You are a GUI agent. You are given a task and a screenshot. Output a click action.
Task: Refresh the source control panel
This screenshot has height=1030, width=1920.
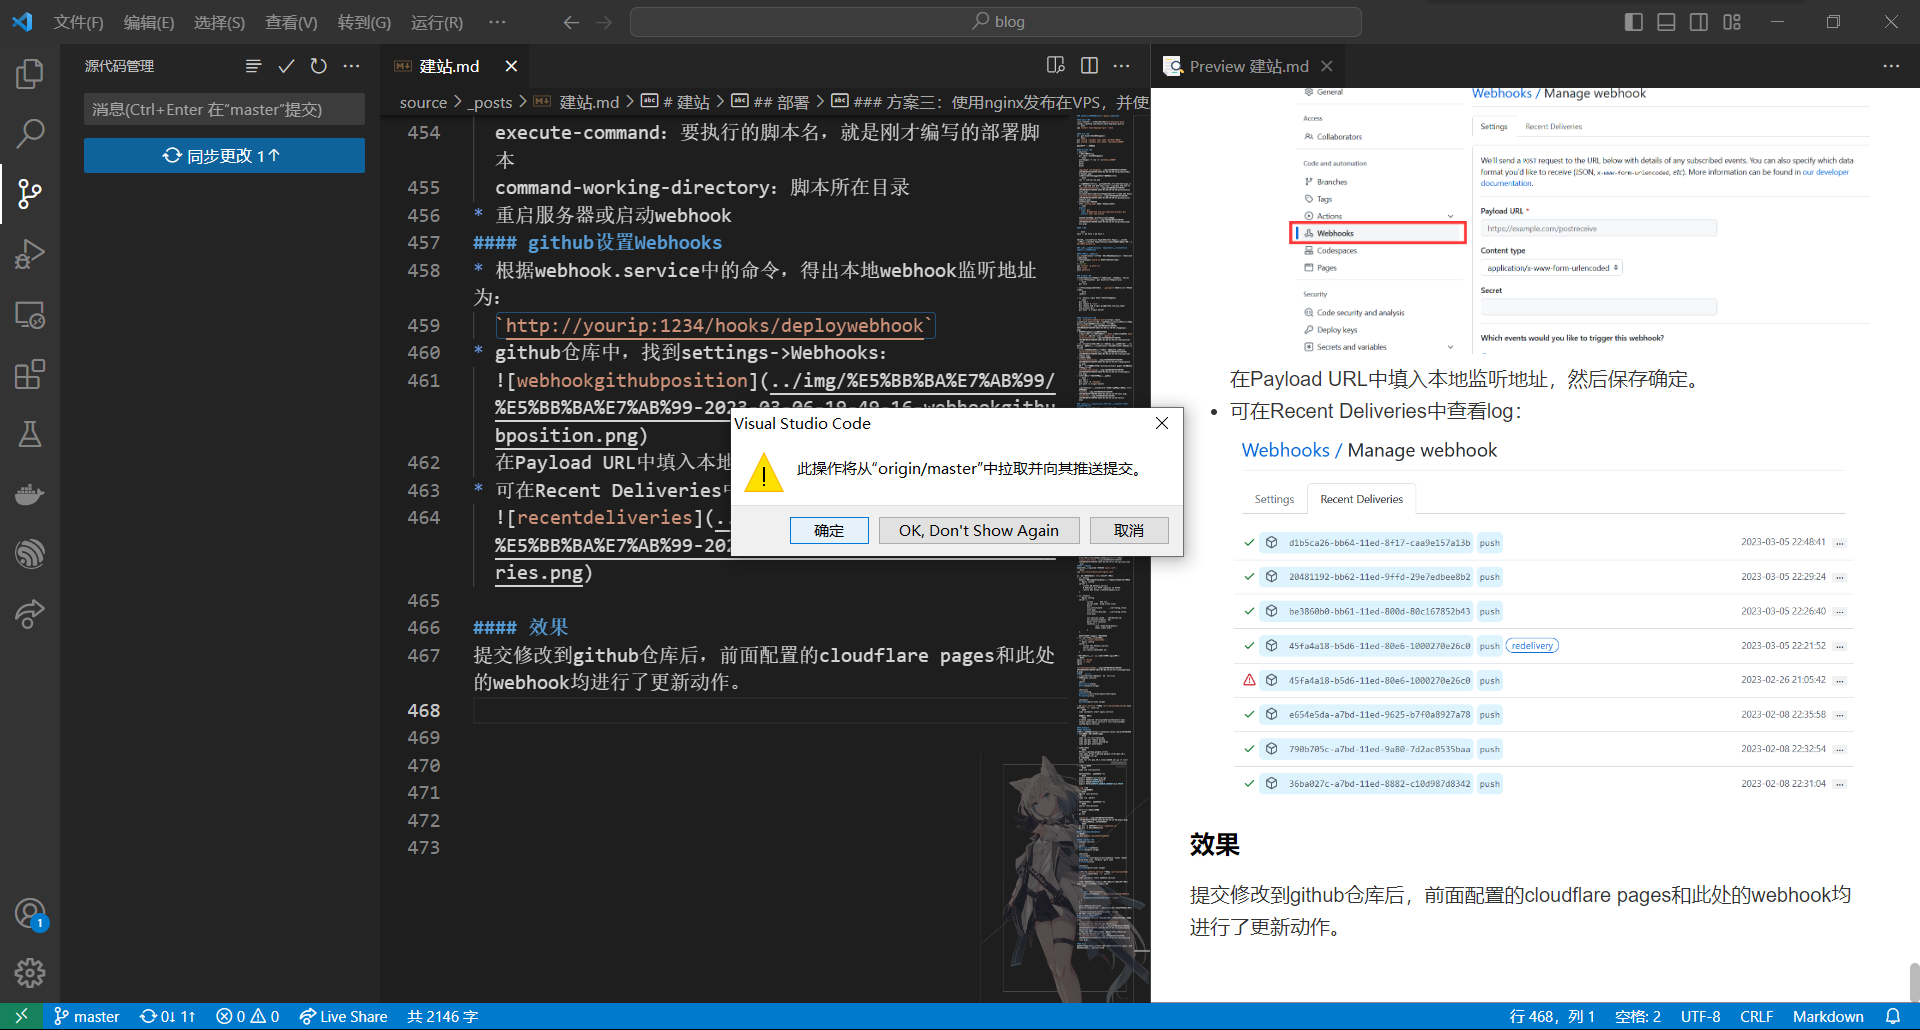[319, 66]
